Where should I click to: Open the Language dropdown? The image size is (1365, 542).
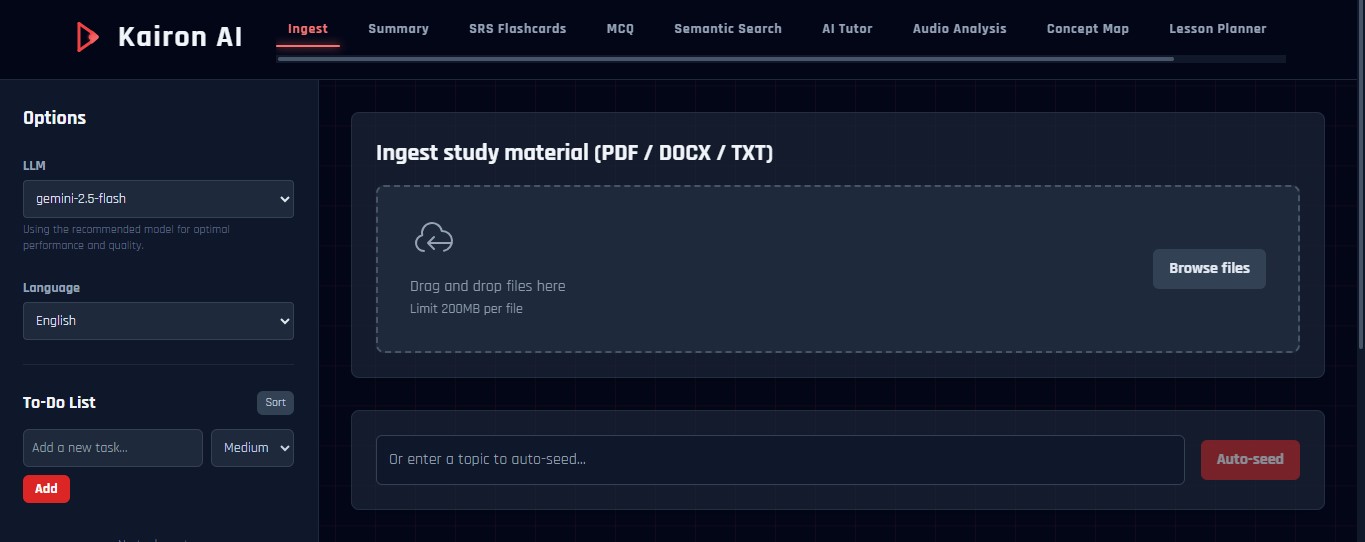click(x=158, y=321)
